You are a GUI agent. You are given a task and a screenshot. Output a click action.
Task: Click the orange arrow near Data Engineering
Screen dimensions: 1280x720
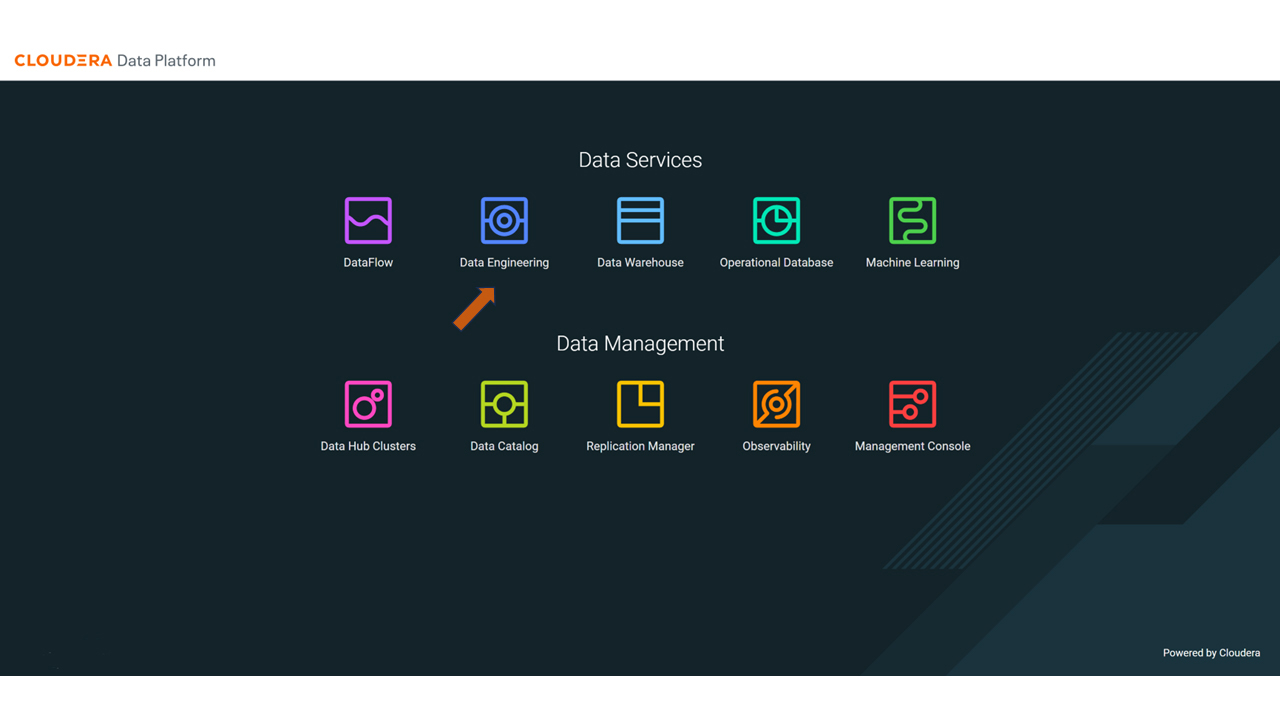474,309
